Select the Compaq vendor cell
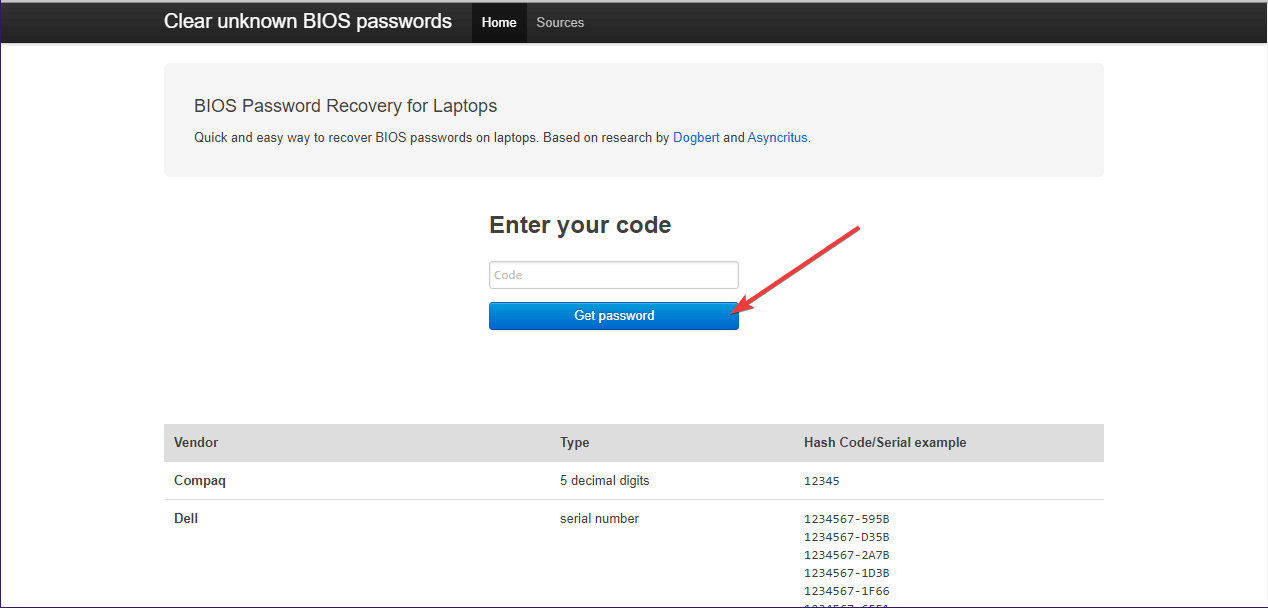This screenshot has height=608, width=1268. 200,480
